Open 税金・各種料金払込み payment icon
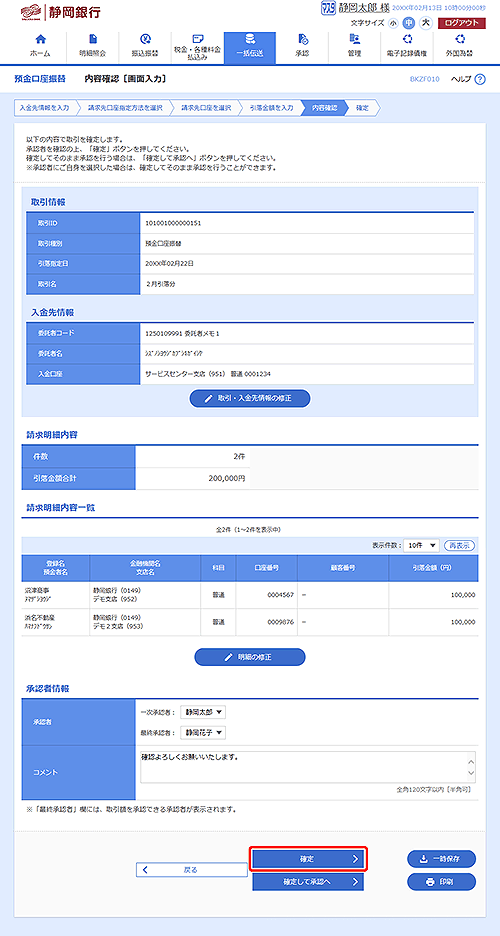This screenshot has height=936, width=500. click(197, 38)
